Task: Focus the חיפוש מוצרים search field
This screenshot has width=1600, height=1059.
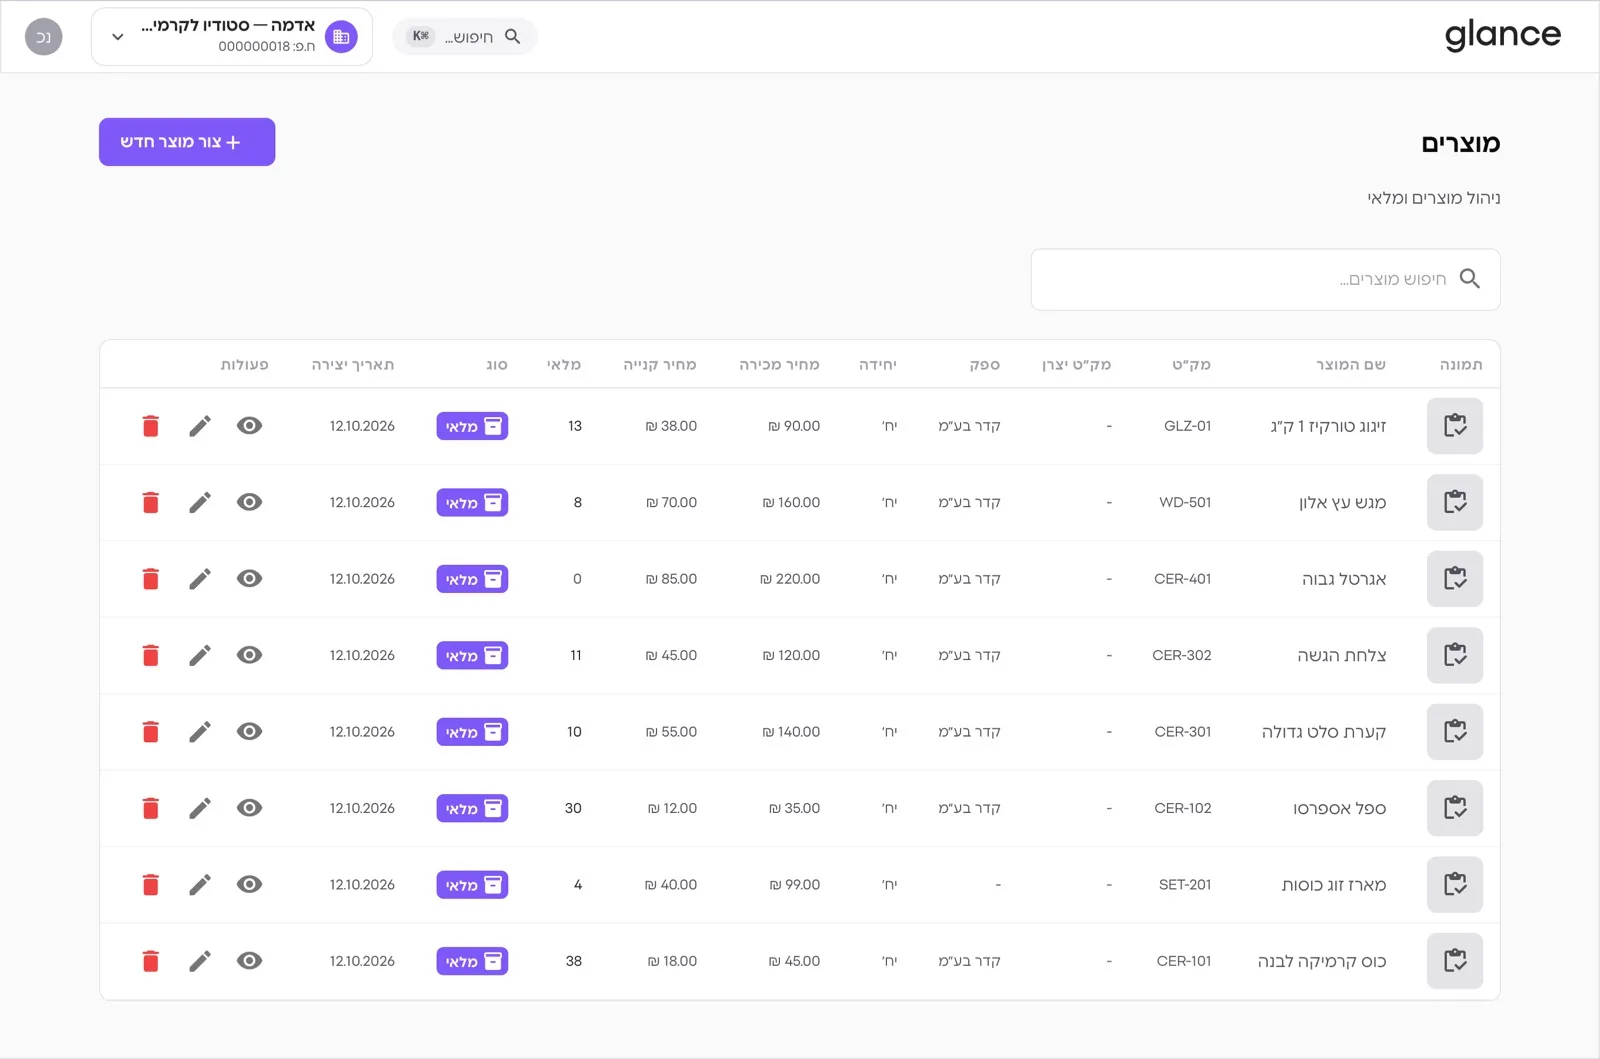Action: tap(1265, 279)
